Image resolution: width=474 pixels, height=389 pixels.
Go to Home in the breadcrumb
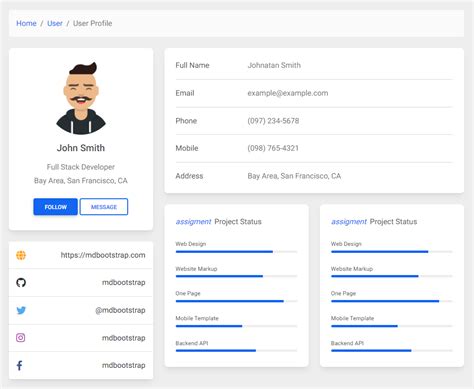tap(26, 23)
